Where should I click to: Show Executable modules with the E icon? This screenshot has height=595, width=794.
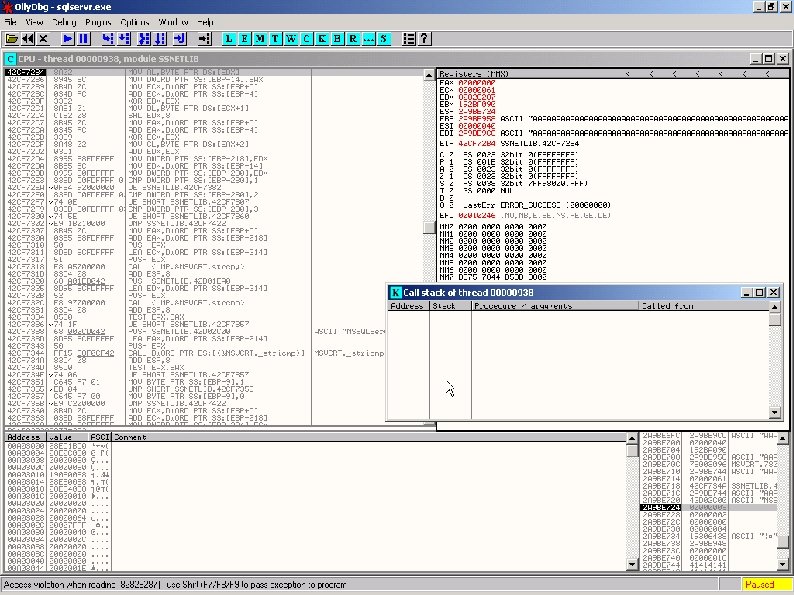(244, 38)
